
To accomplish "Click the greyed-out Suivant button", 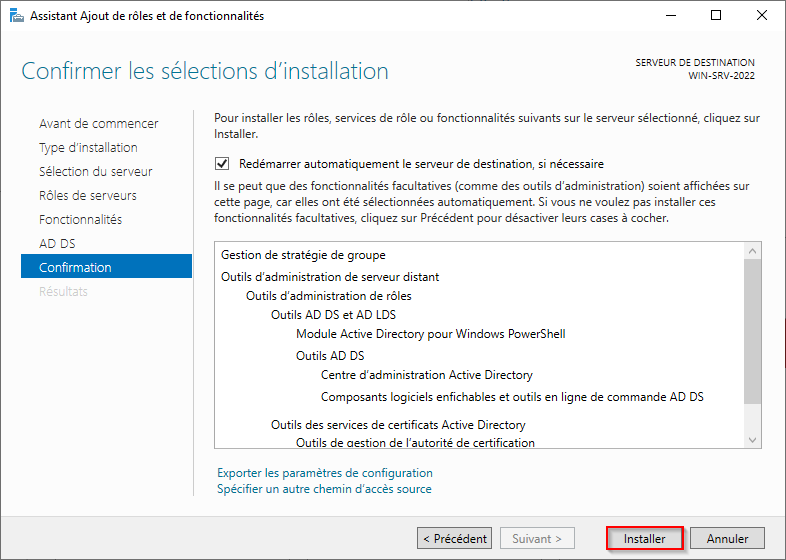I will tap(537, 538).
